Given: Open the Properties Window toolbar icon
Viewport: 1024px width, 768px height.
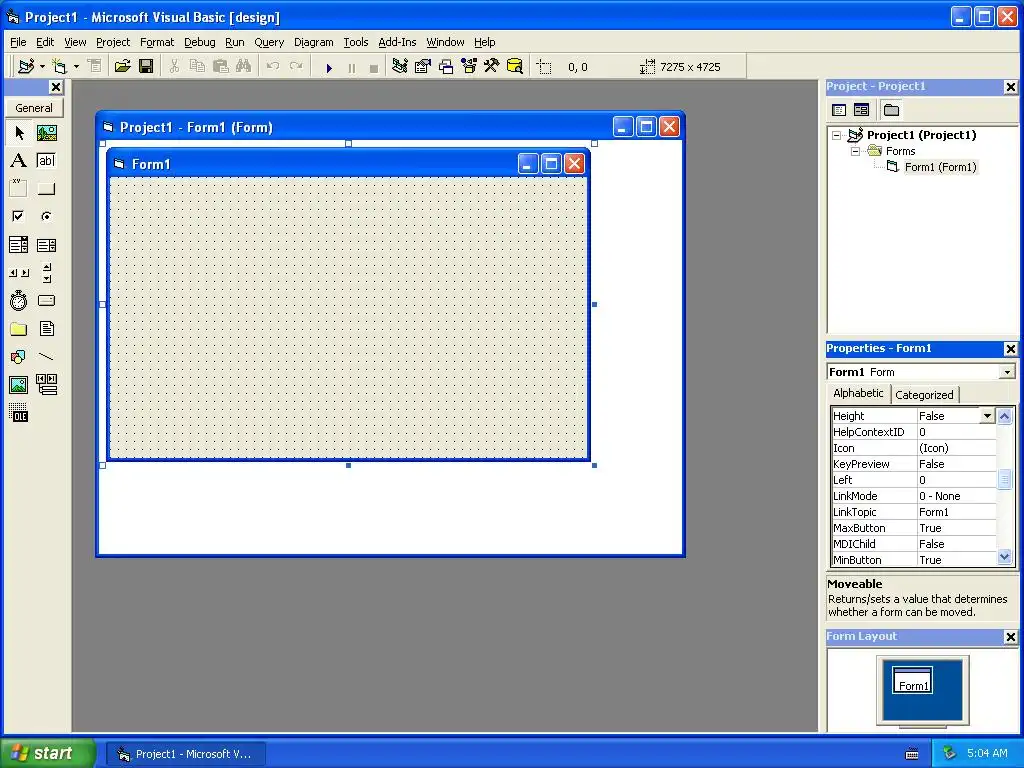Looking at the screenshot, I should 423,67.
